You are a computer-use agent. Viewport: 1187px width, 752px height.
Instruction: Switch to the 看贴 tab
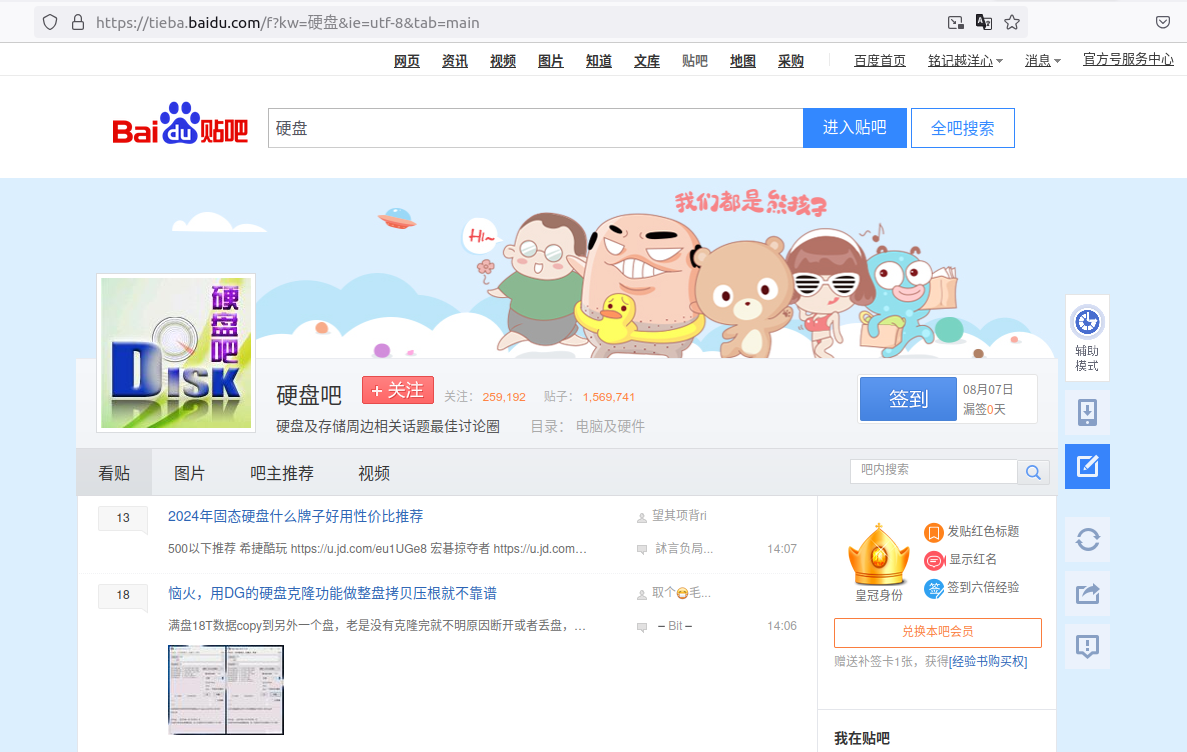click(x=114, y=473)
